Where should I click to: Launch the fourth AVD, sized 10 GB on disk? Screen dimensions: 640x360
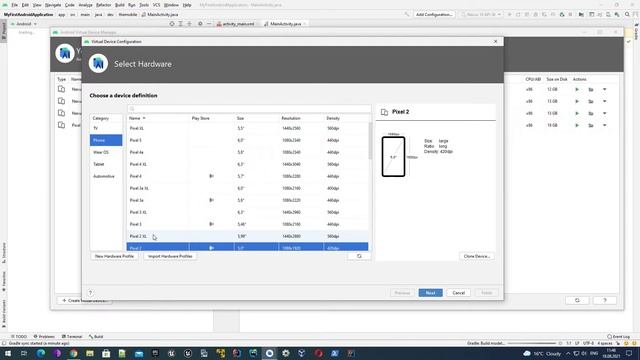pyautogui.click(x=577, y=125)
